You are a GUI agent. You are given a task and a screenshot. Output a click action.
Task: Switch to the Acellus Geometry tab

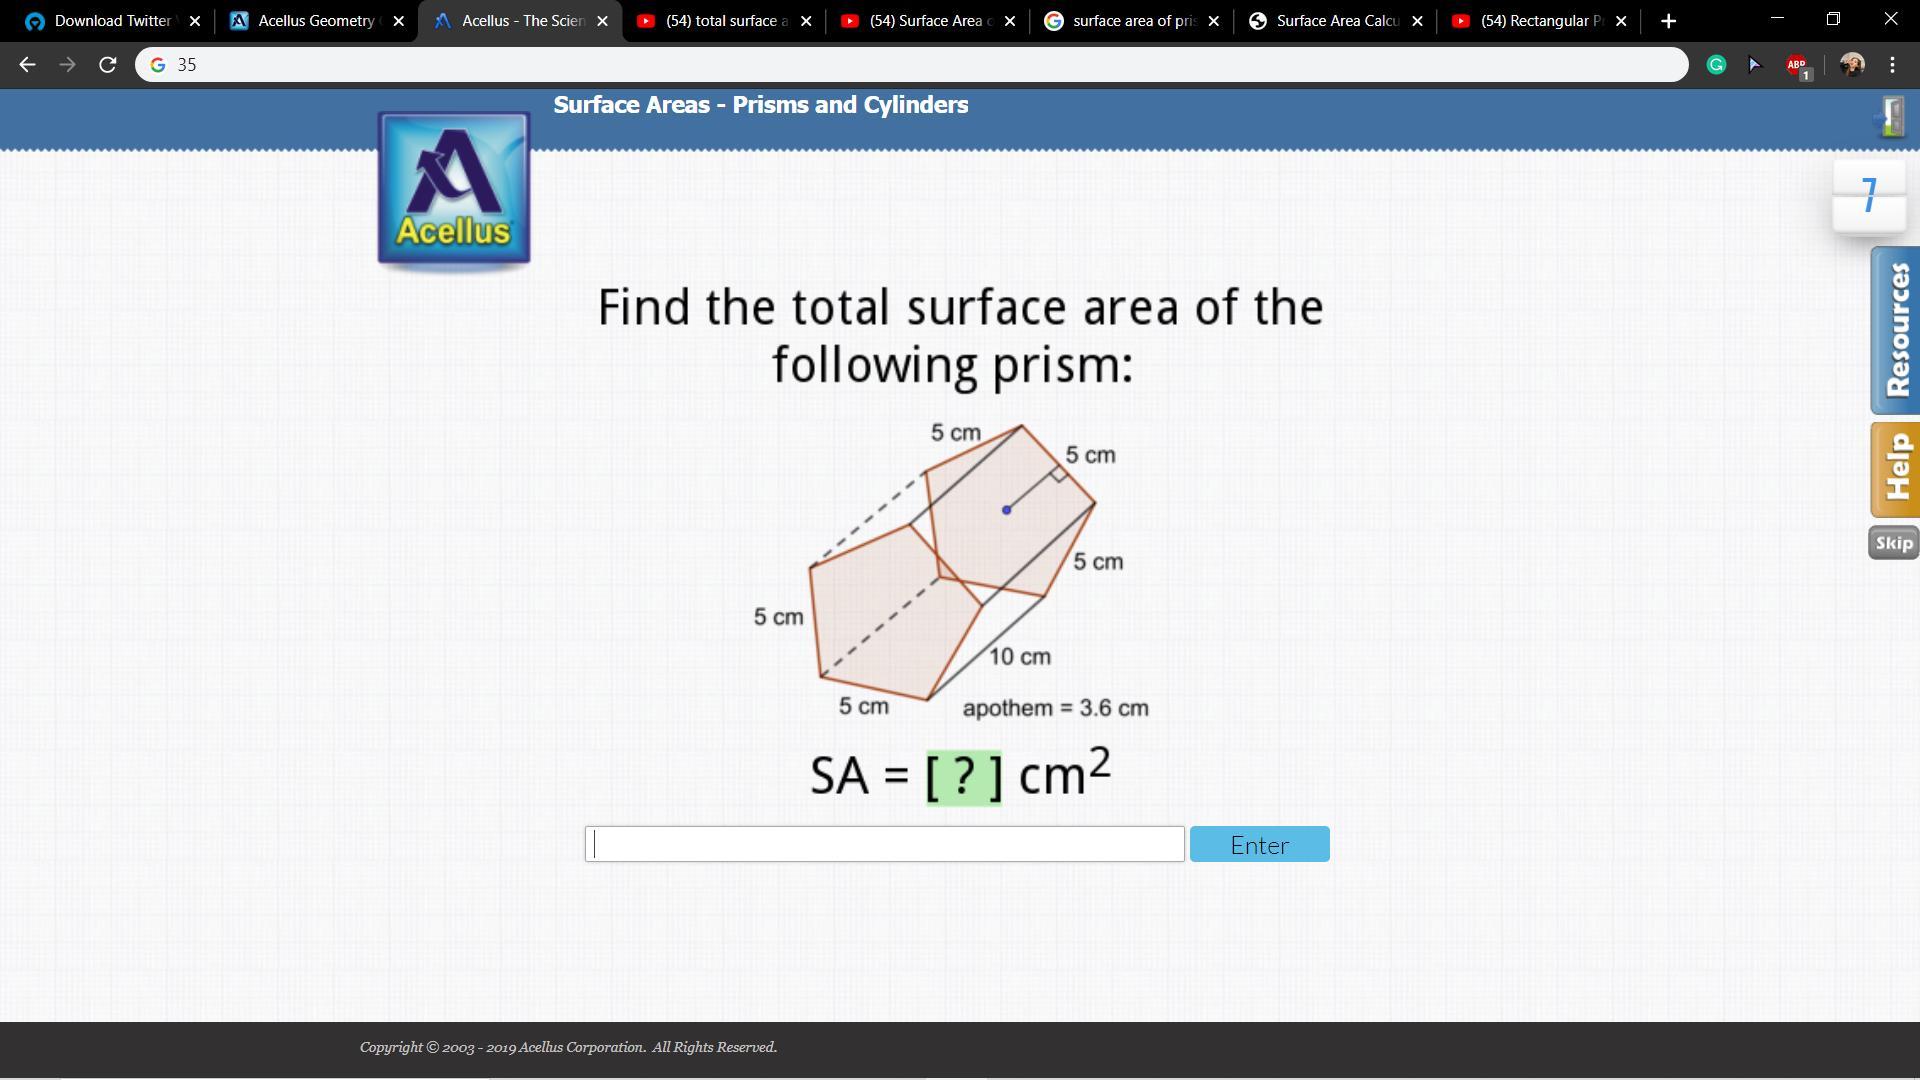pyautogui.click(x=305, y=21)
